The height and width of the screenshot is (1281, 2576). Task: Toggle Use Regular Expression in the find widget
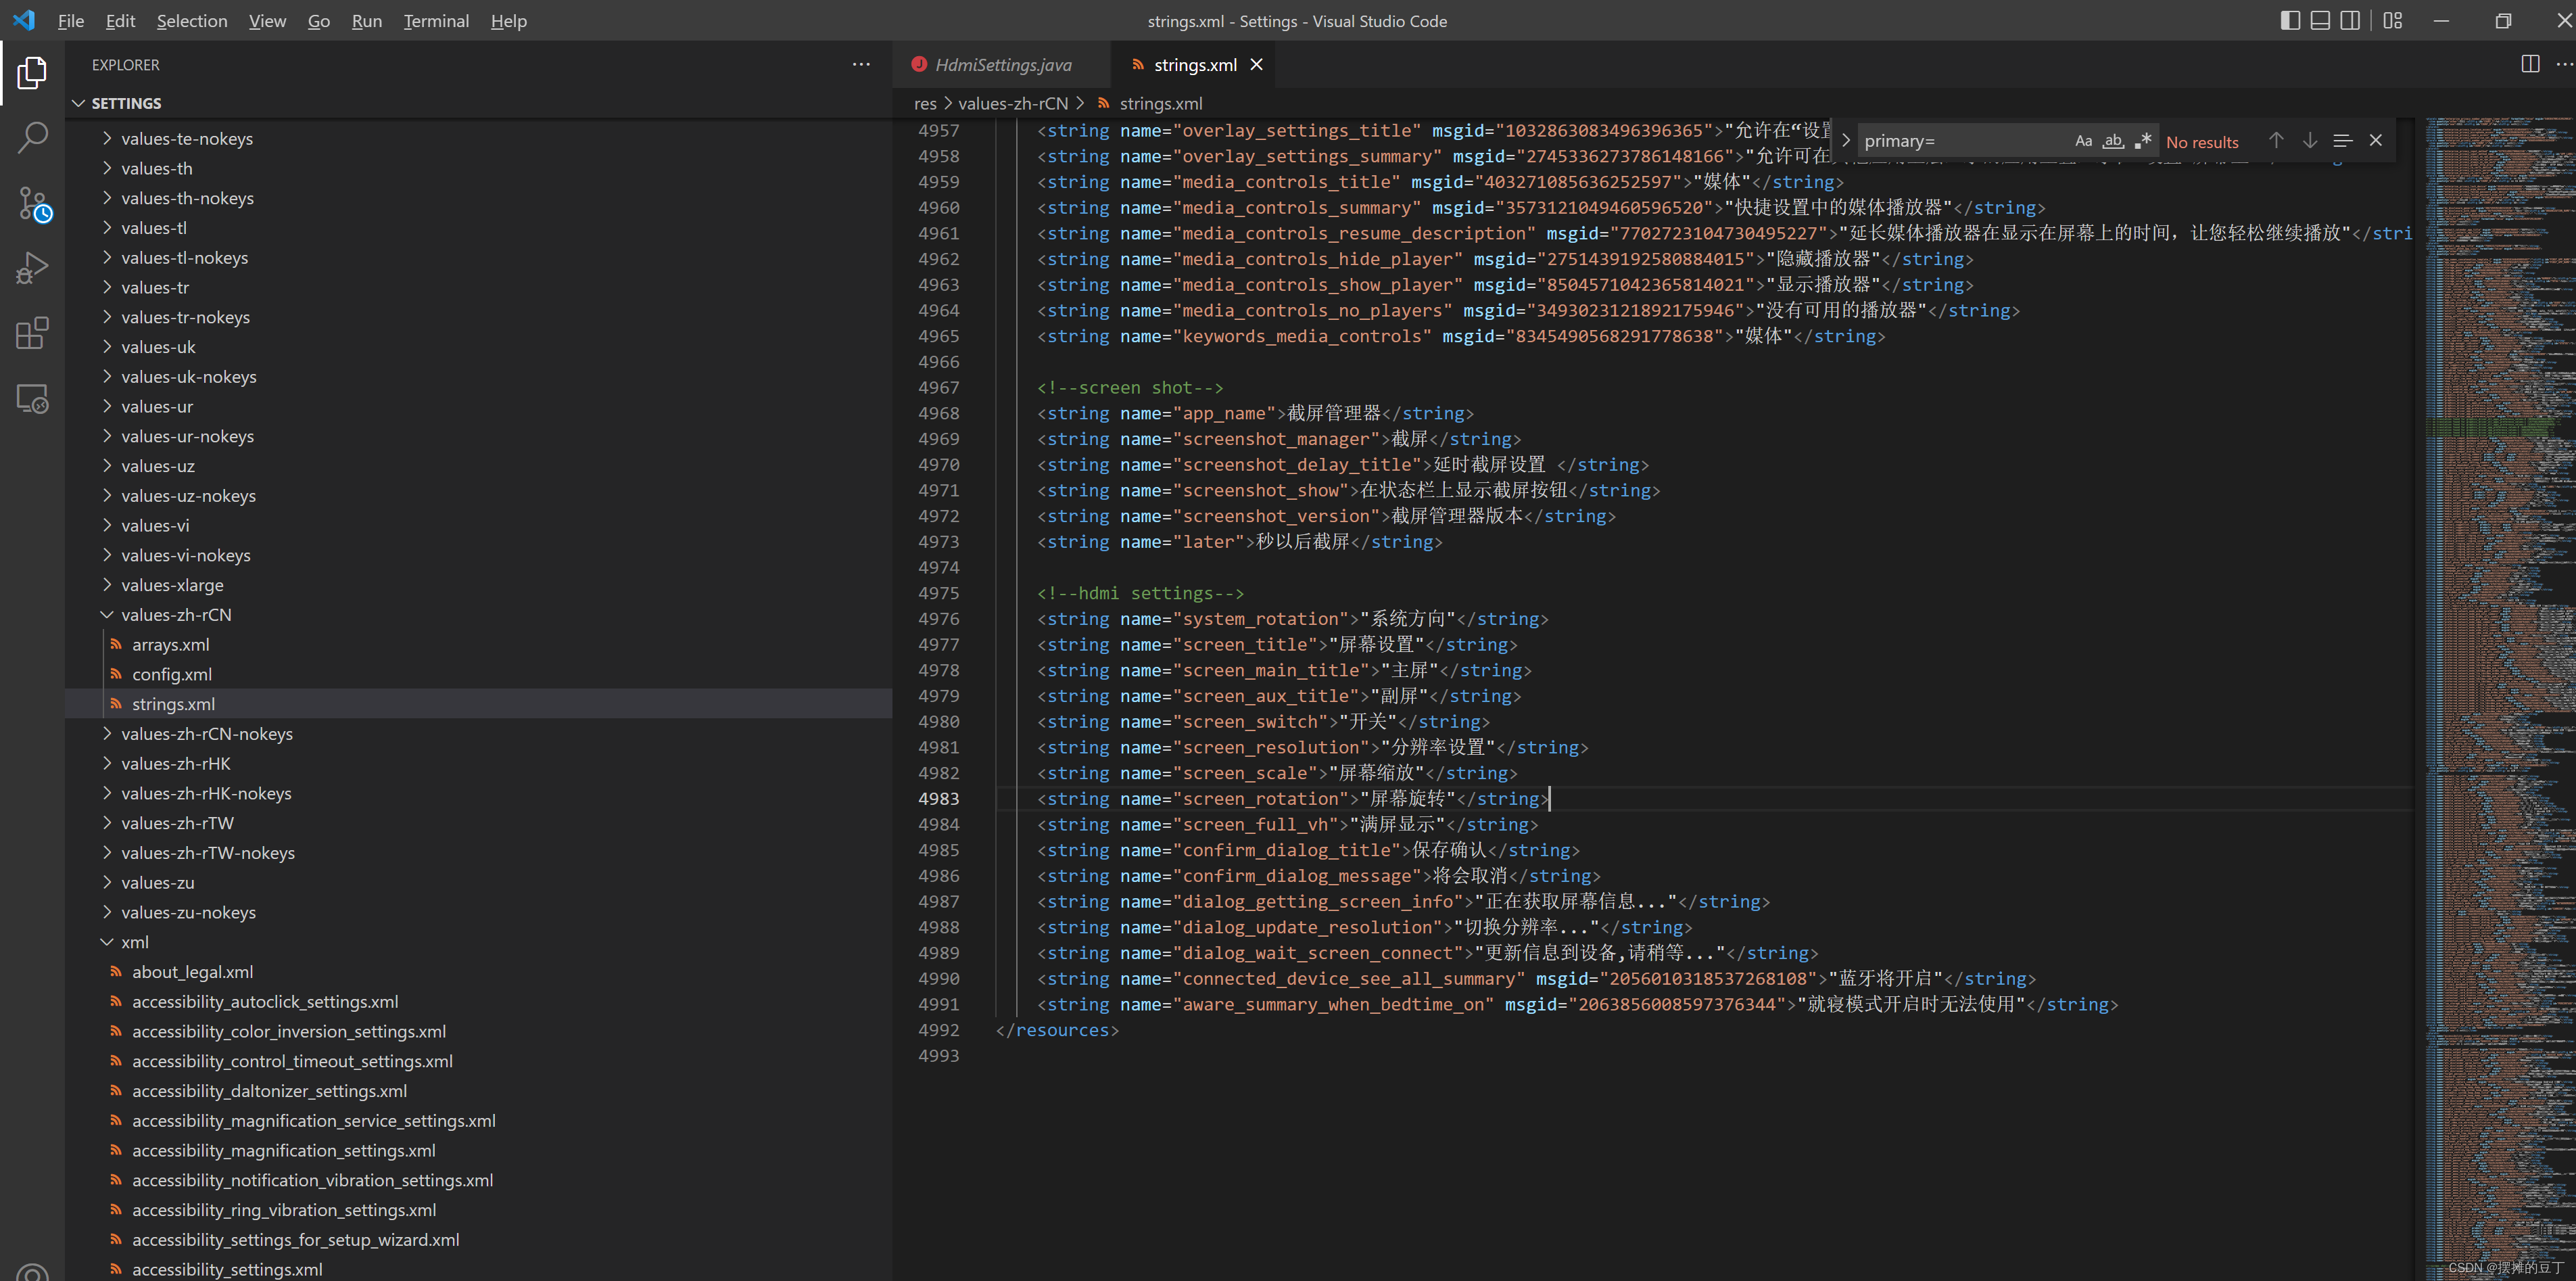click(2142, 141)
